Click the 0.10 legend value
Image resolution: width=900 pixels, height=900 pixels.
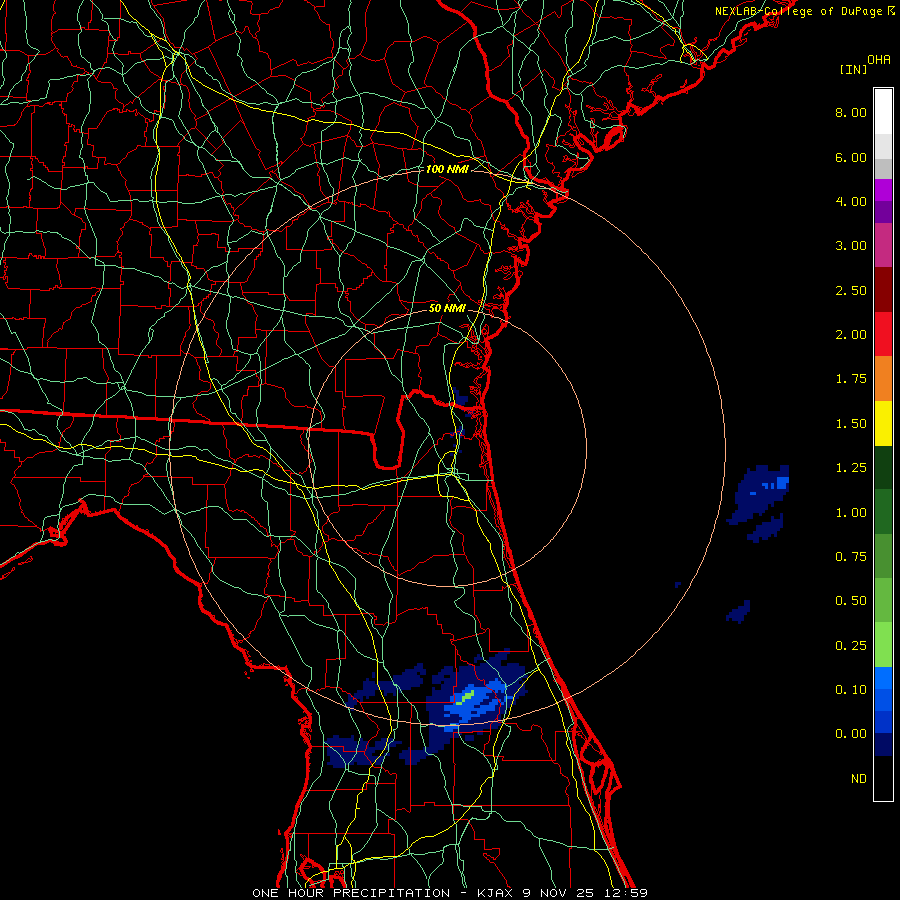point(851,690)
